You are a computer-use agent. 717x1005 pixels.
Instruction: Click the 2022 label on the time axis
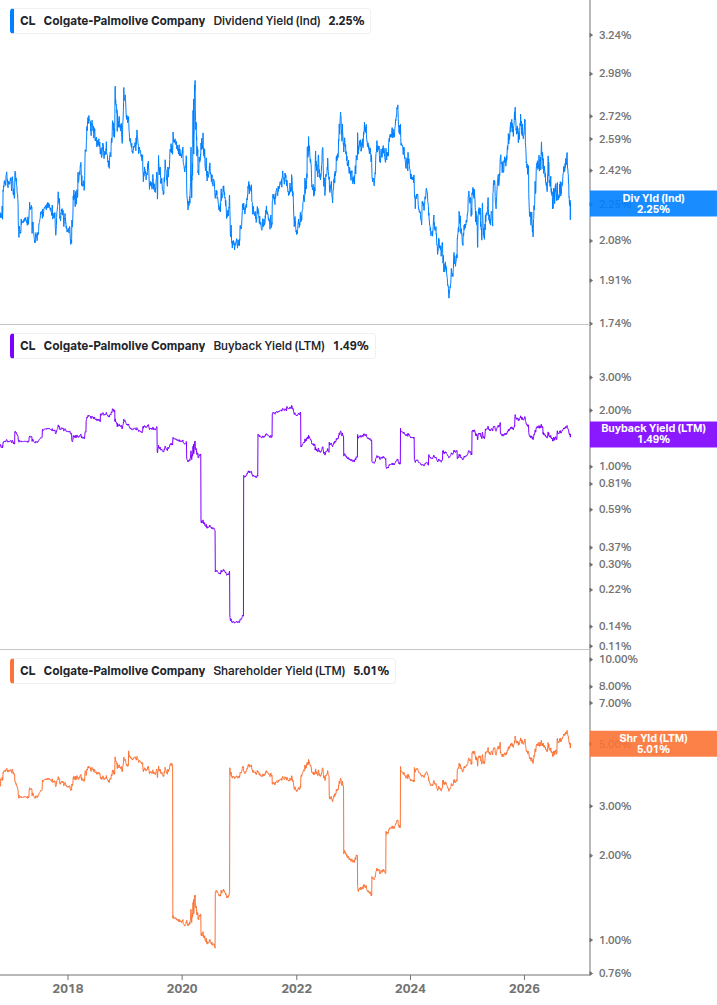297,988
